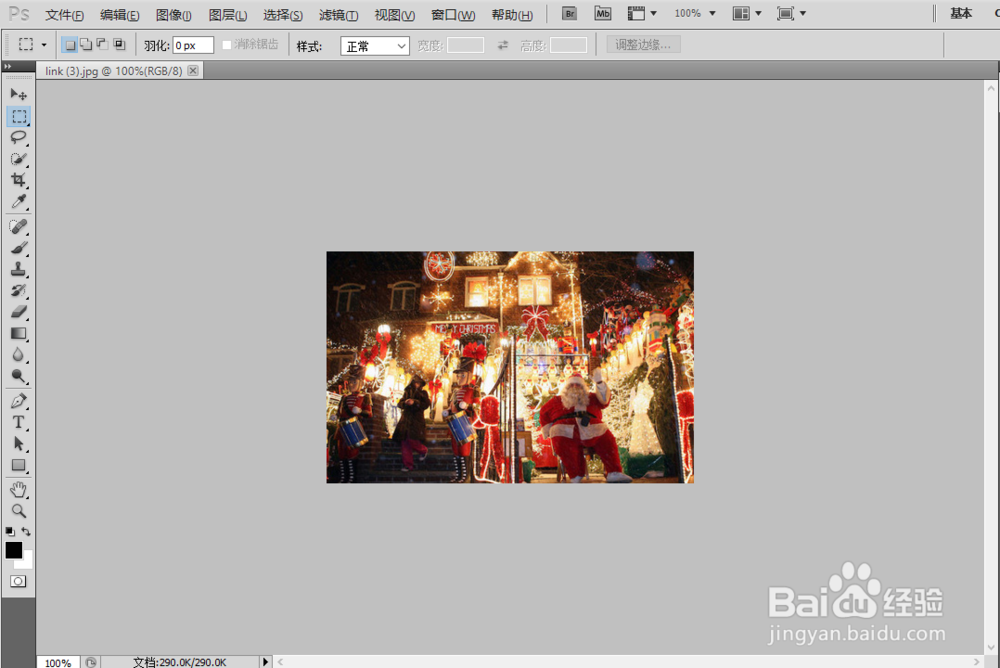Switch to the 基本 workspace
This screenshot has height=668, width=1000.
[x=961, y=13]
